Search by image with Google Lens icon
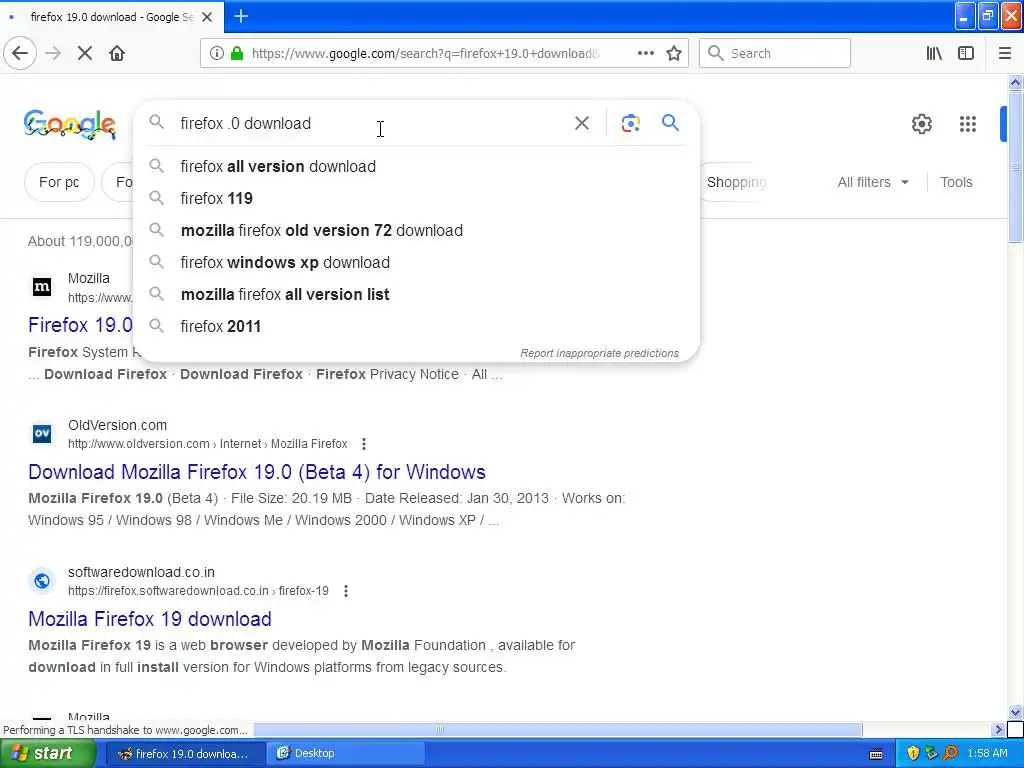 point(630,123)
